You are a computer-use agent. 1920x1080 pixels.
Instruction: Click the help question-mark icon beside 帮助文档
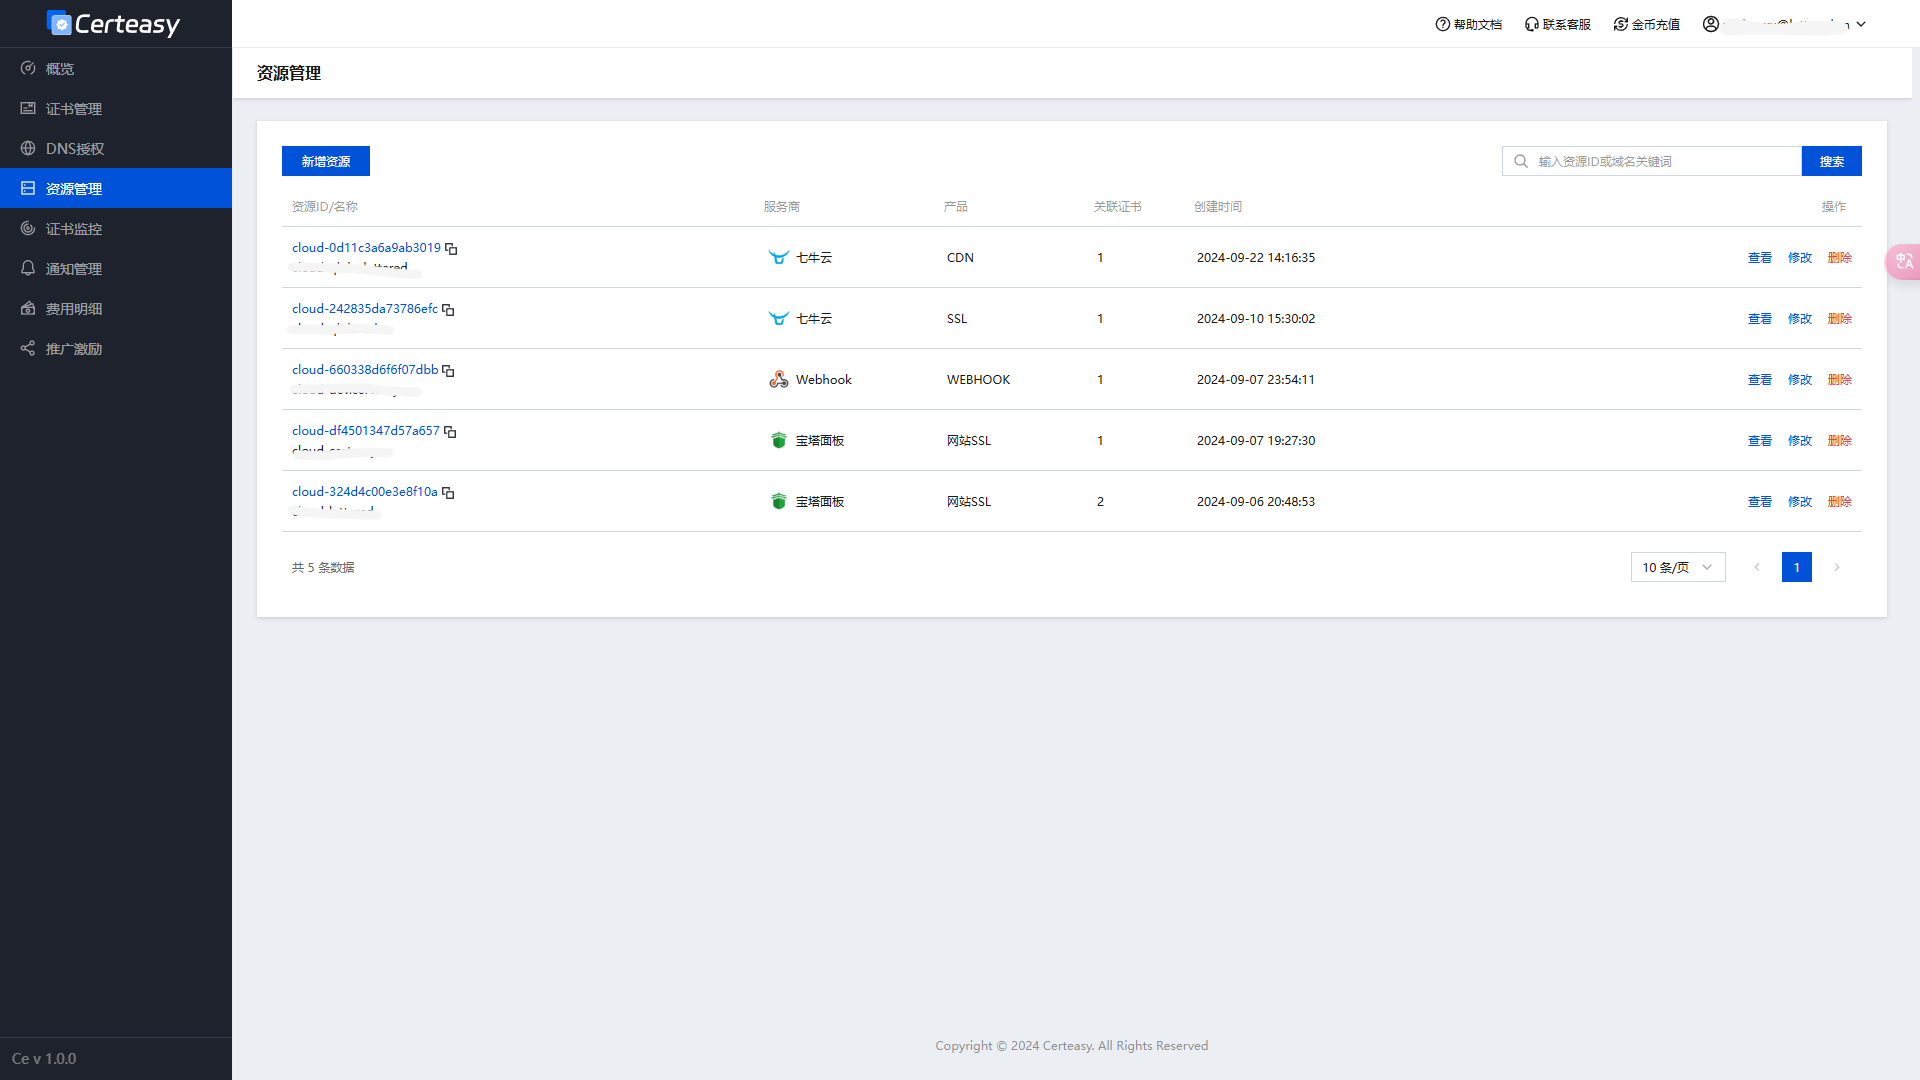coord(1443,24)
